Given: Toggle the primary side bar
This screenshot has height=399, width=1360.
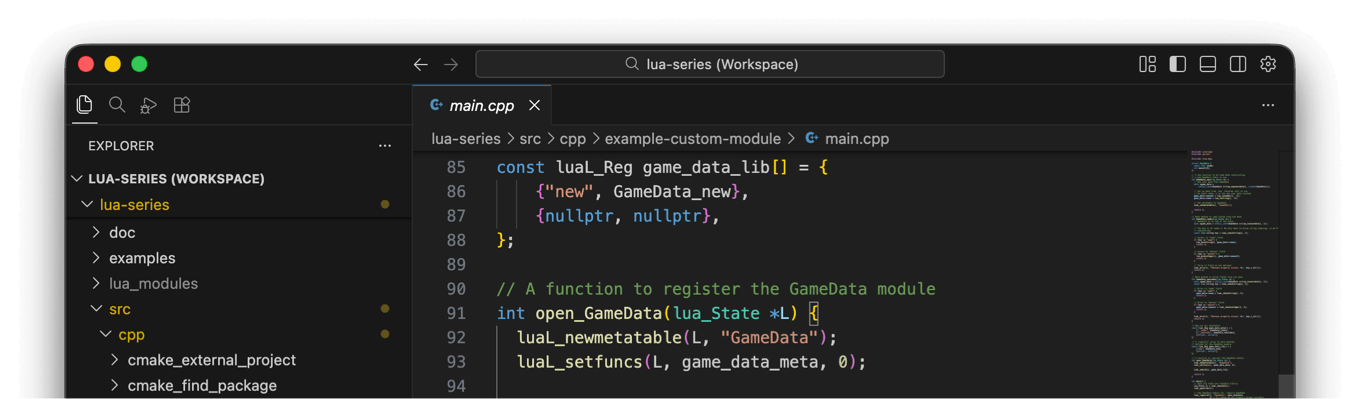Looking at the screenshot, I should click(x=1178, y=64).
